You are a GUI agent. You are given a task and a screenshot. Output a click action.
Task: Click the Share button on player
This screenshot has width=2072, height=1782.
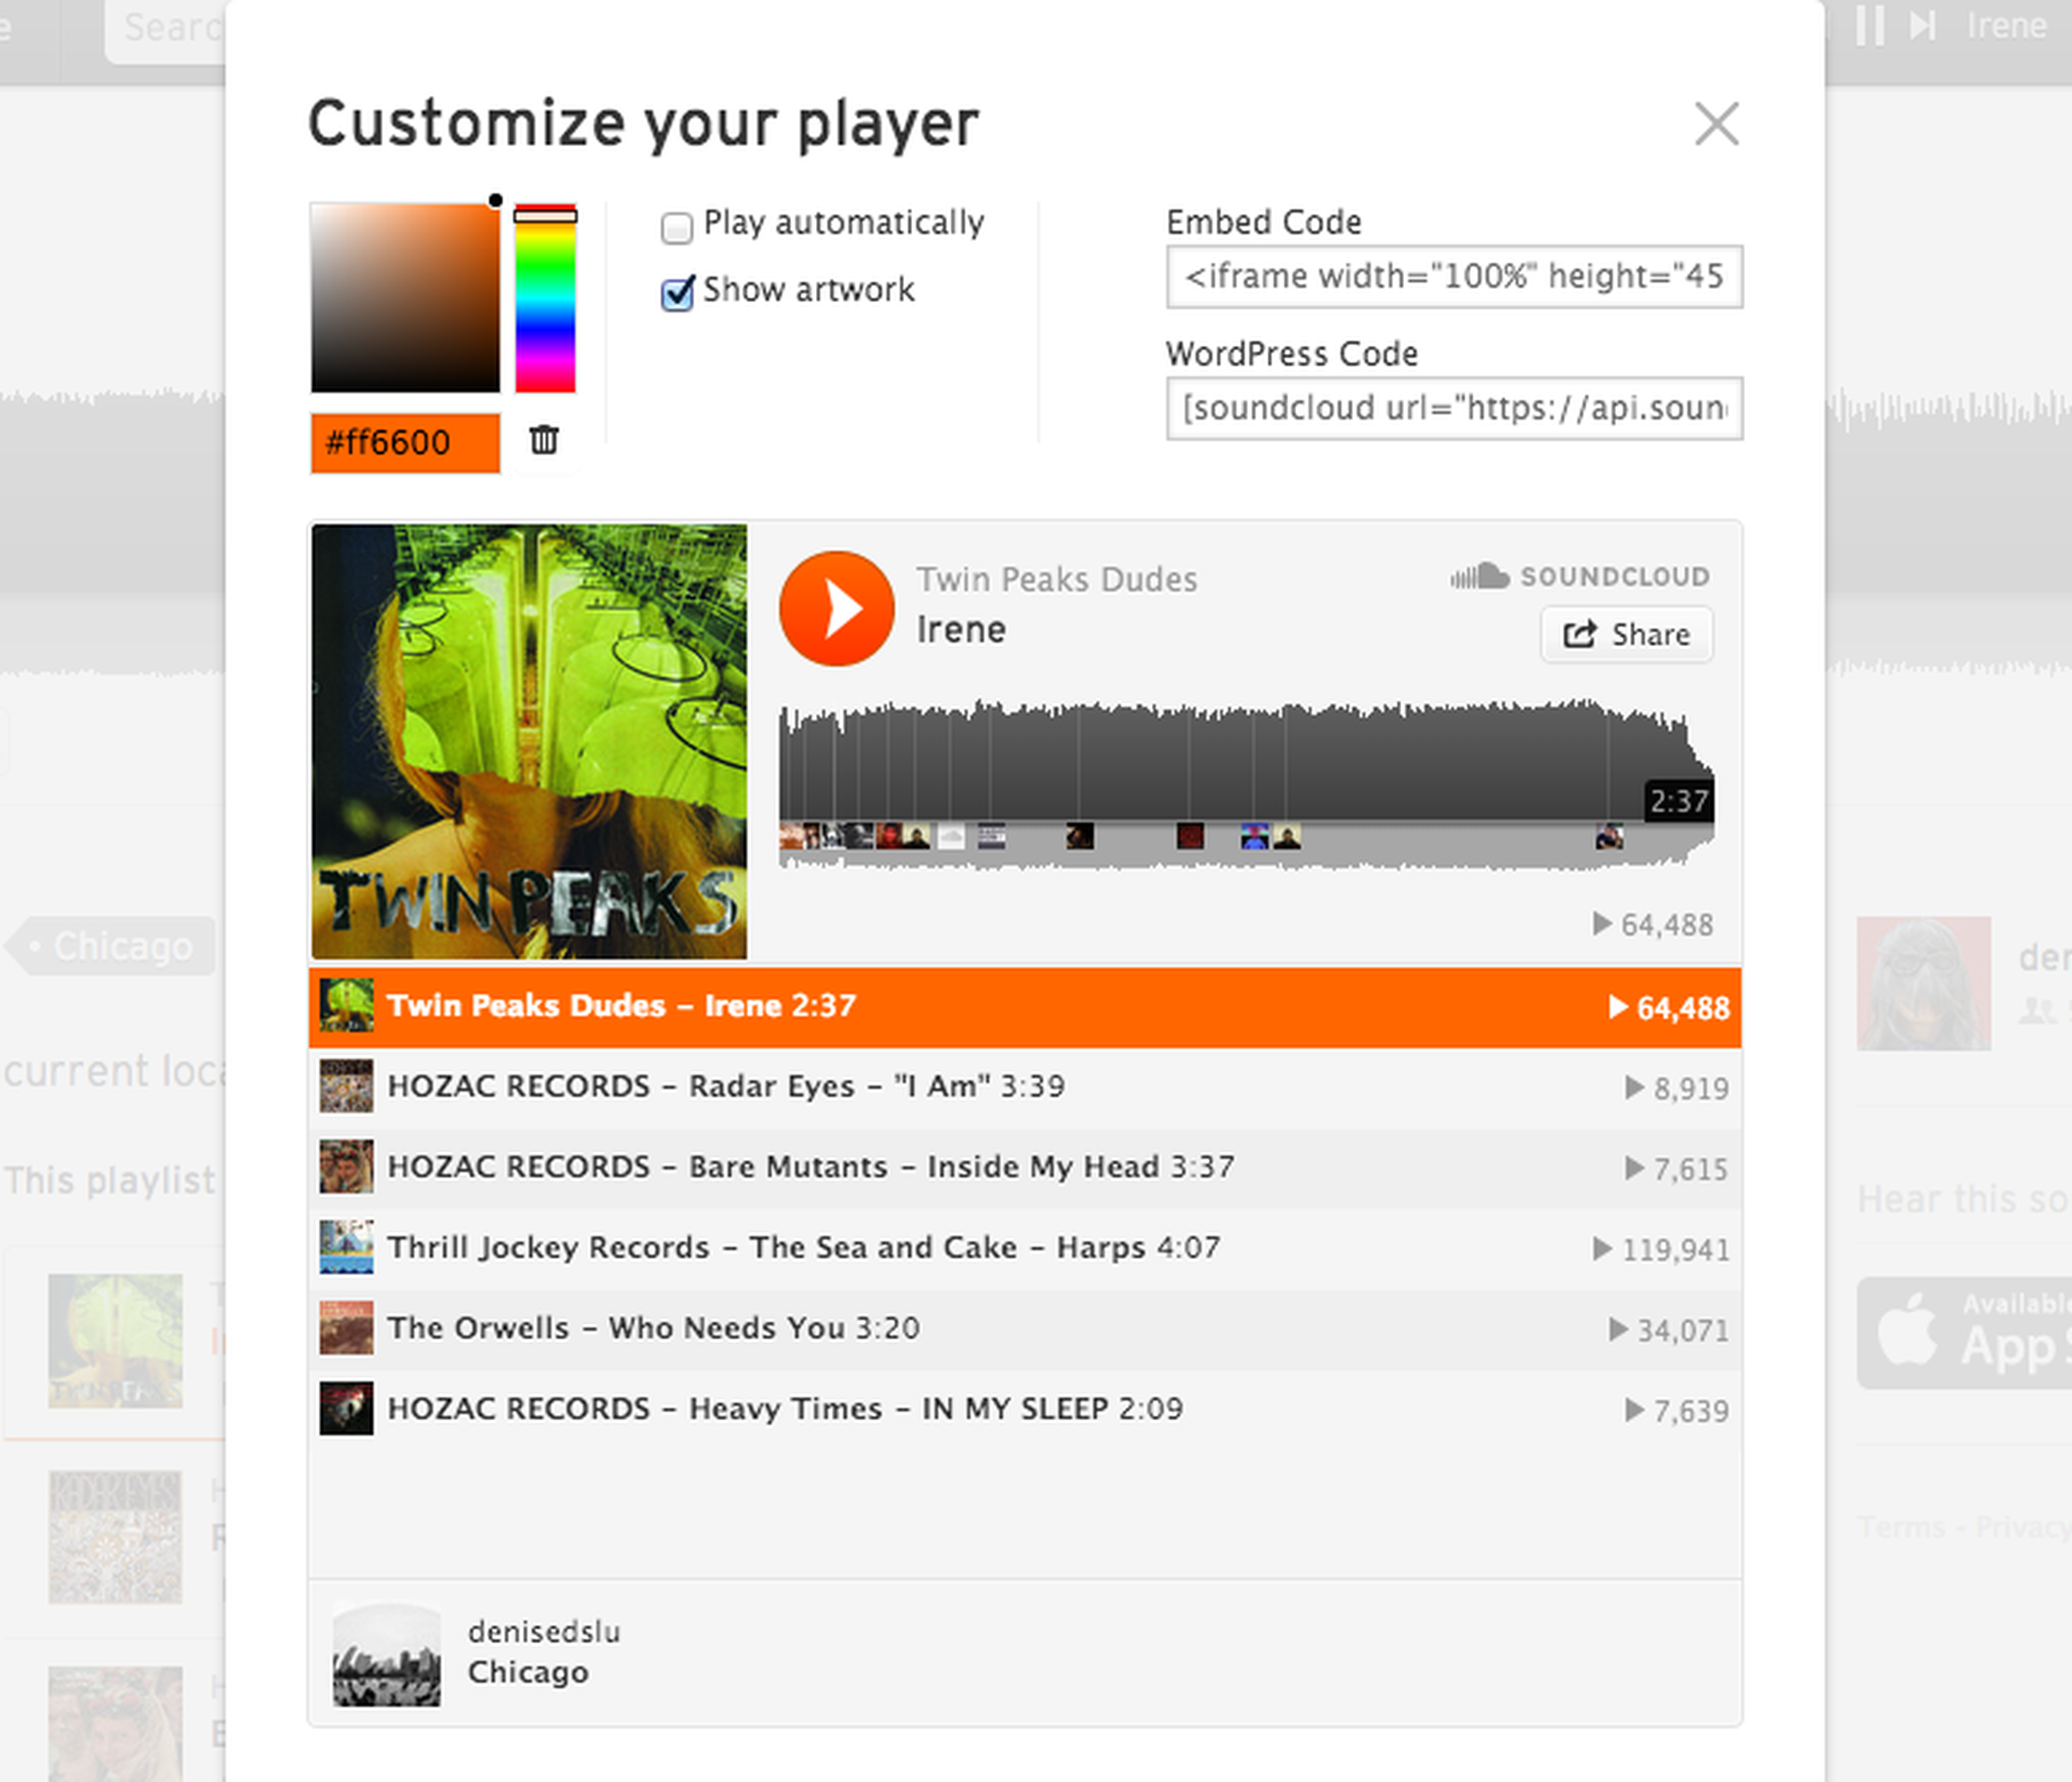(x=1625, y=634)
